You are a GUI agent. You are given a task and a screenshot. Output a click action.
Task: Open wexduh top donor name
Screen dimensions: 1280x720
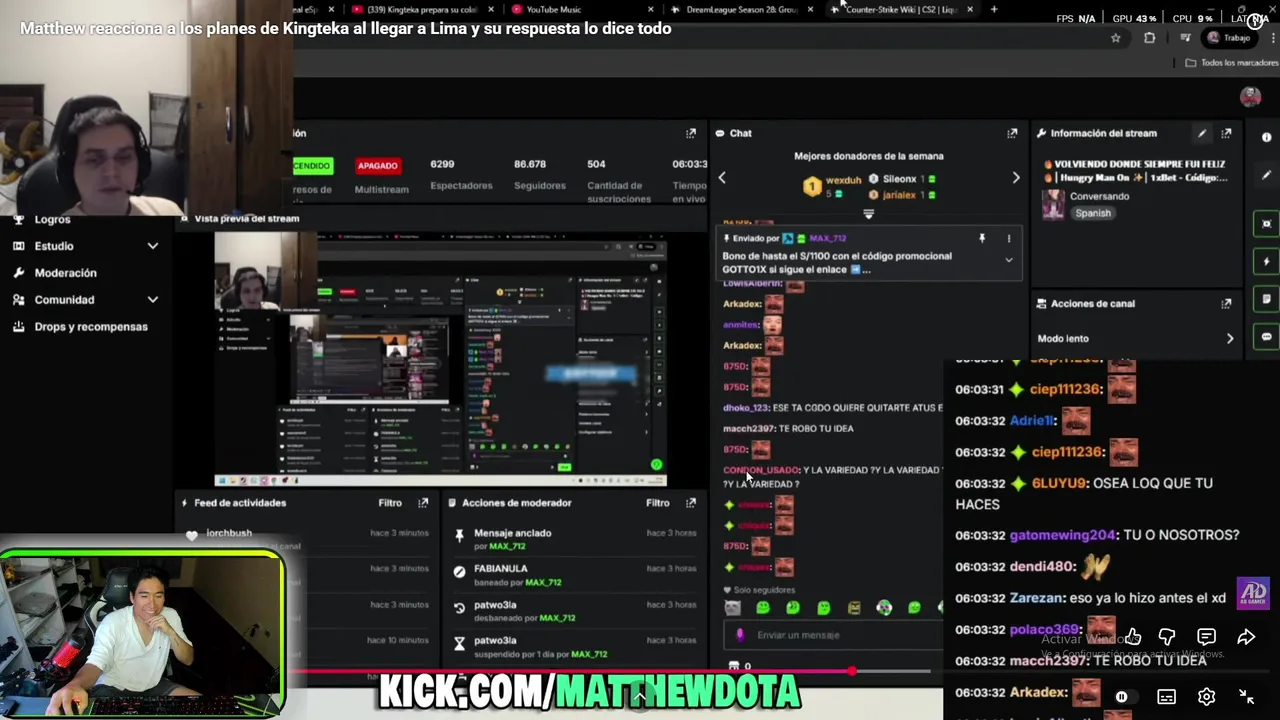coord(843,180)
